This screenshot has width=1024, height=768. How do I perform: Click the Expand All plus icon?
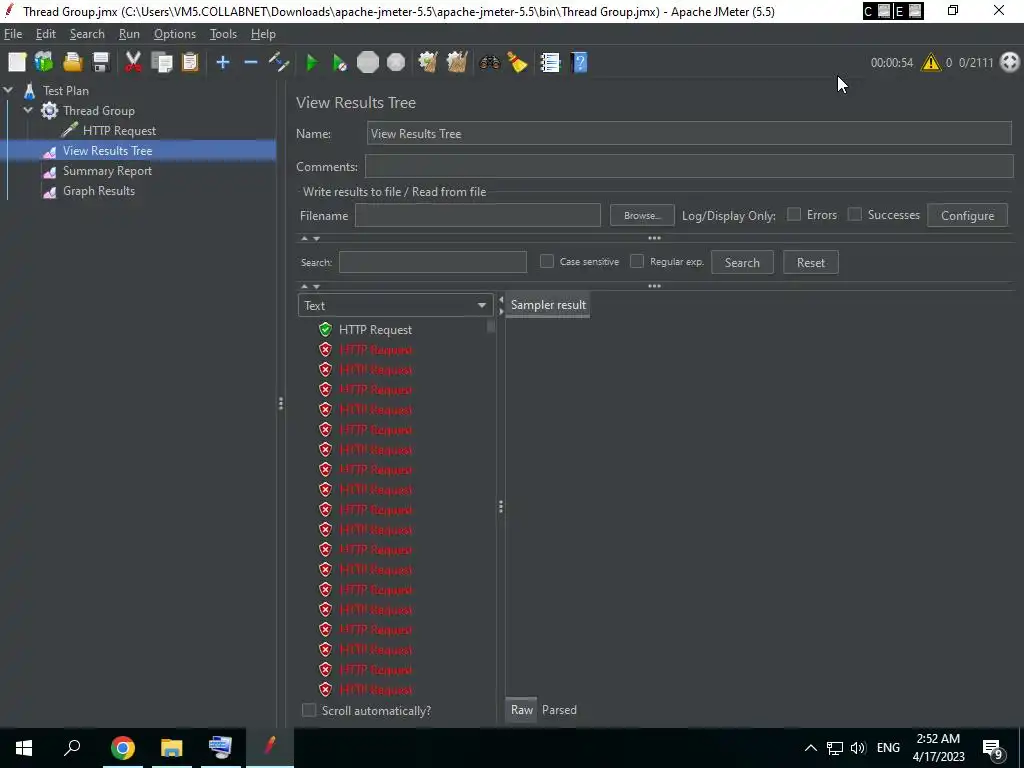223,63
